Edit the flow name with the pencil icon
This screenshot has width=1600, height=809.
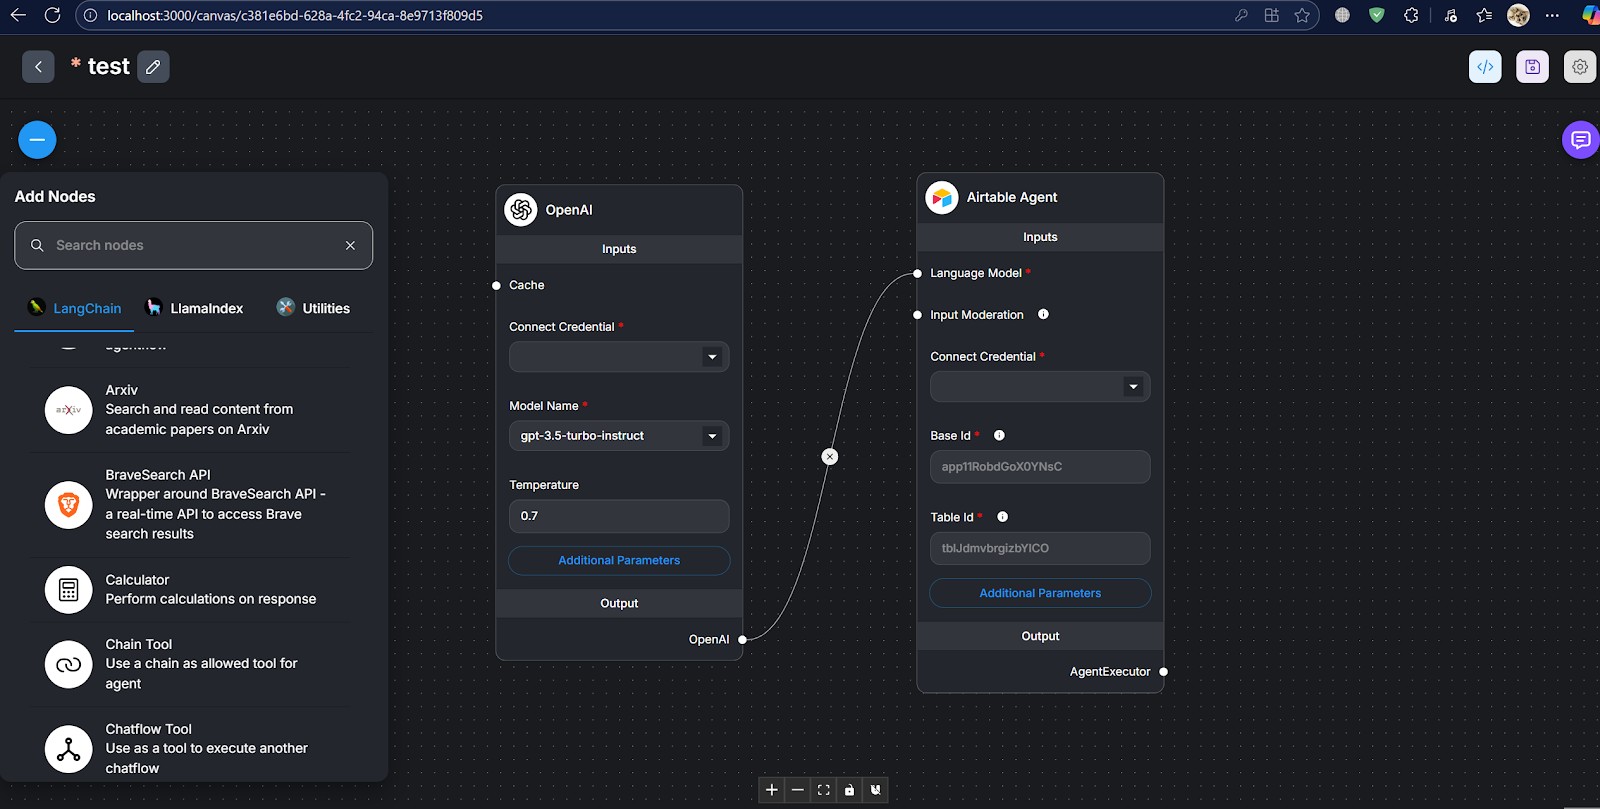coord(153,67)
